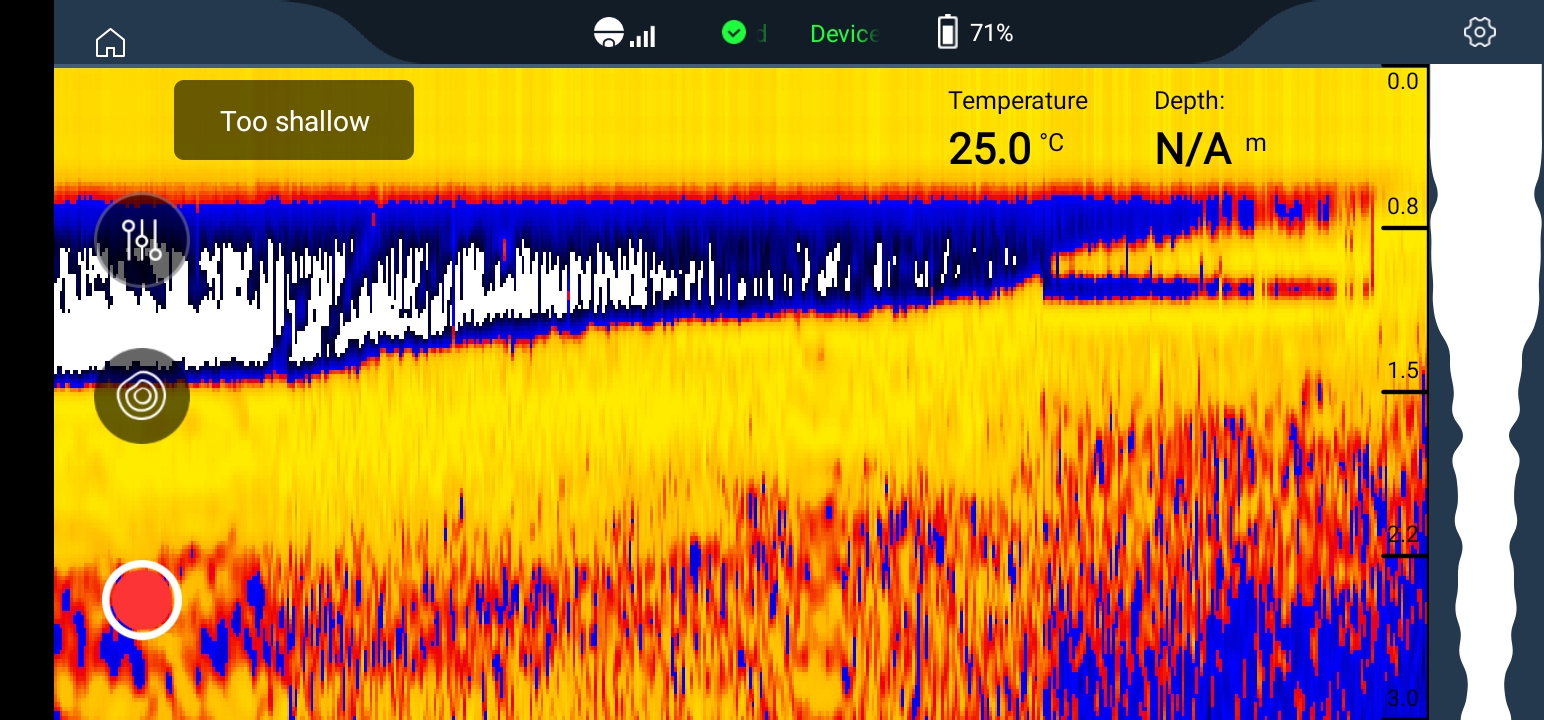The image size is (1544, 720).
Task: Tap the sonar device icon in top bar
Action: click(x=608, y=33)
